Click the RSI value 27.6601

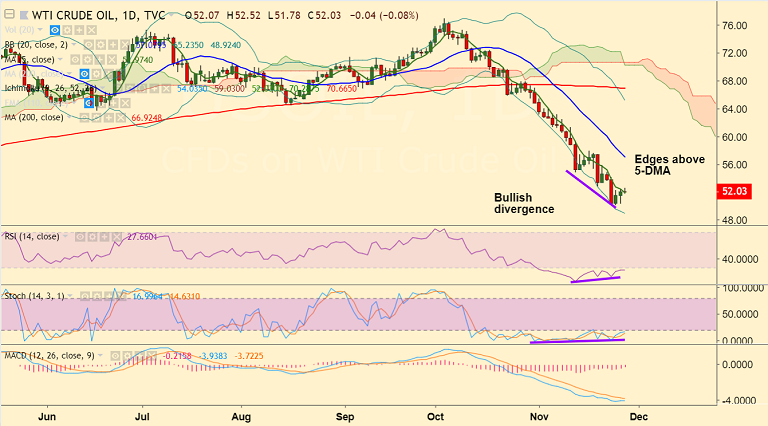(x=142, y=237)
